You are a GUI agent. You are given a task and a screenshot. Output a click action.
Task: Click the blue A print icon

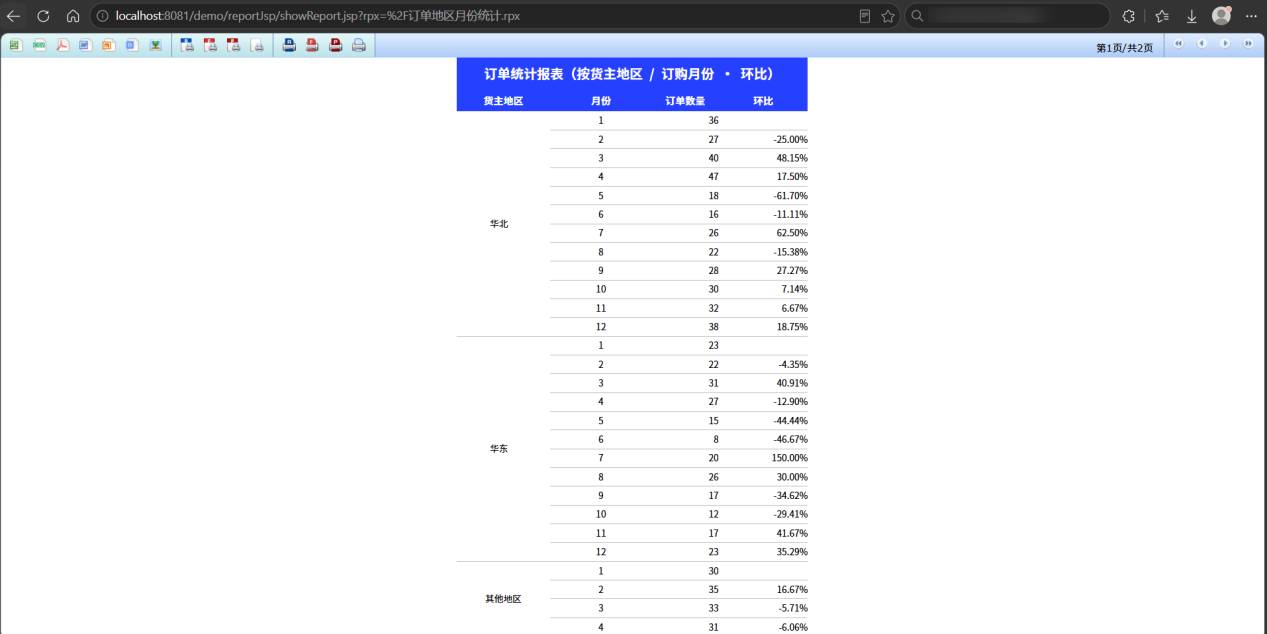(x=289, y=45)
